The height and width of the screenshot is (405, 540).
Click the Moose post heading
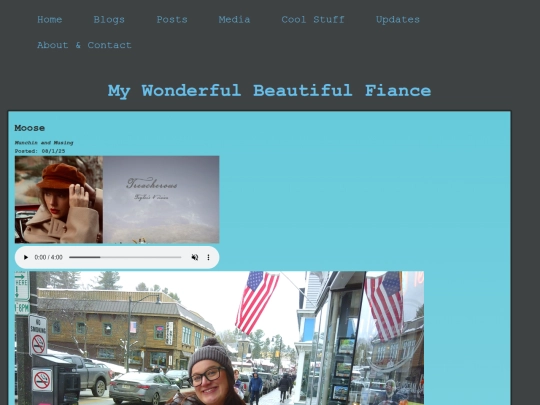point(30,128)
